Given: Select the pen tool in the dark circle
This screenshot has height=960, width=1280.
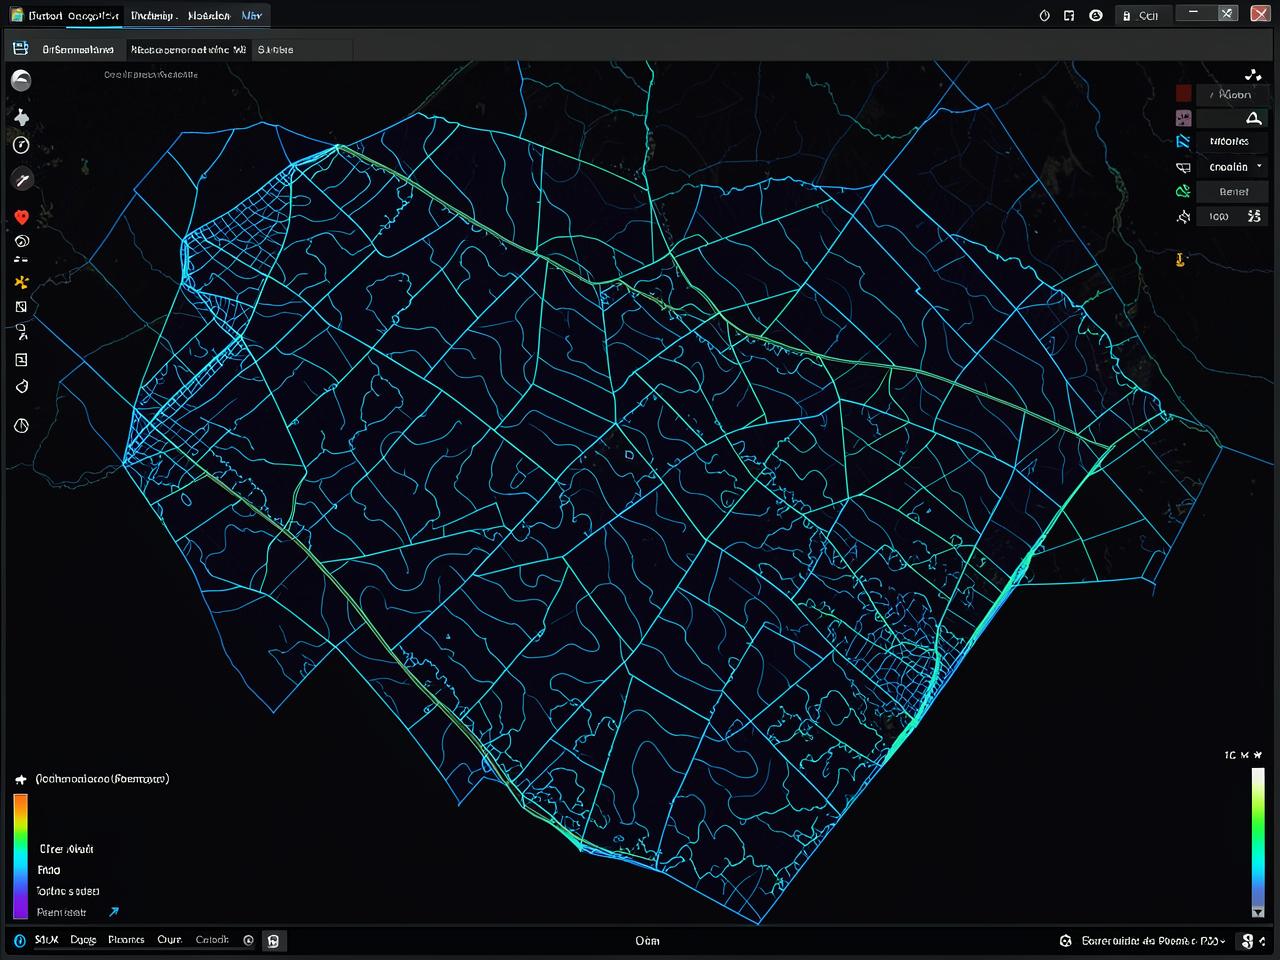Looking at the screenshot, I should 21,179.
